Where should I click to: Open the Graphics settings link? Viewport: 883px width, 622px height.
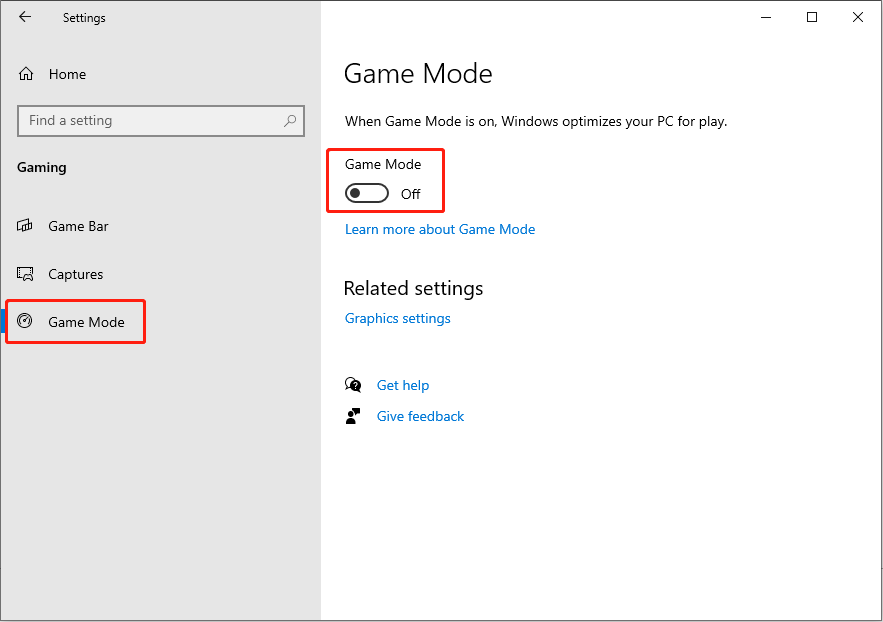point(398,318)
